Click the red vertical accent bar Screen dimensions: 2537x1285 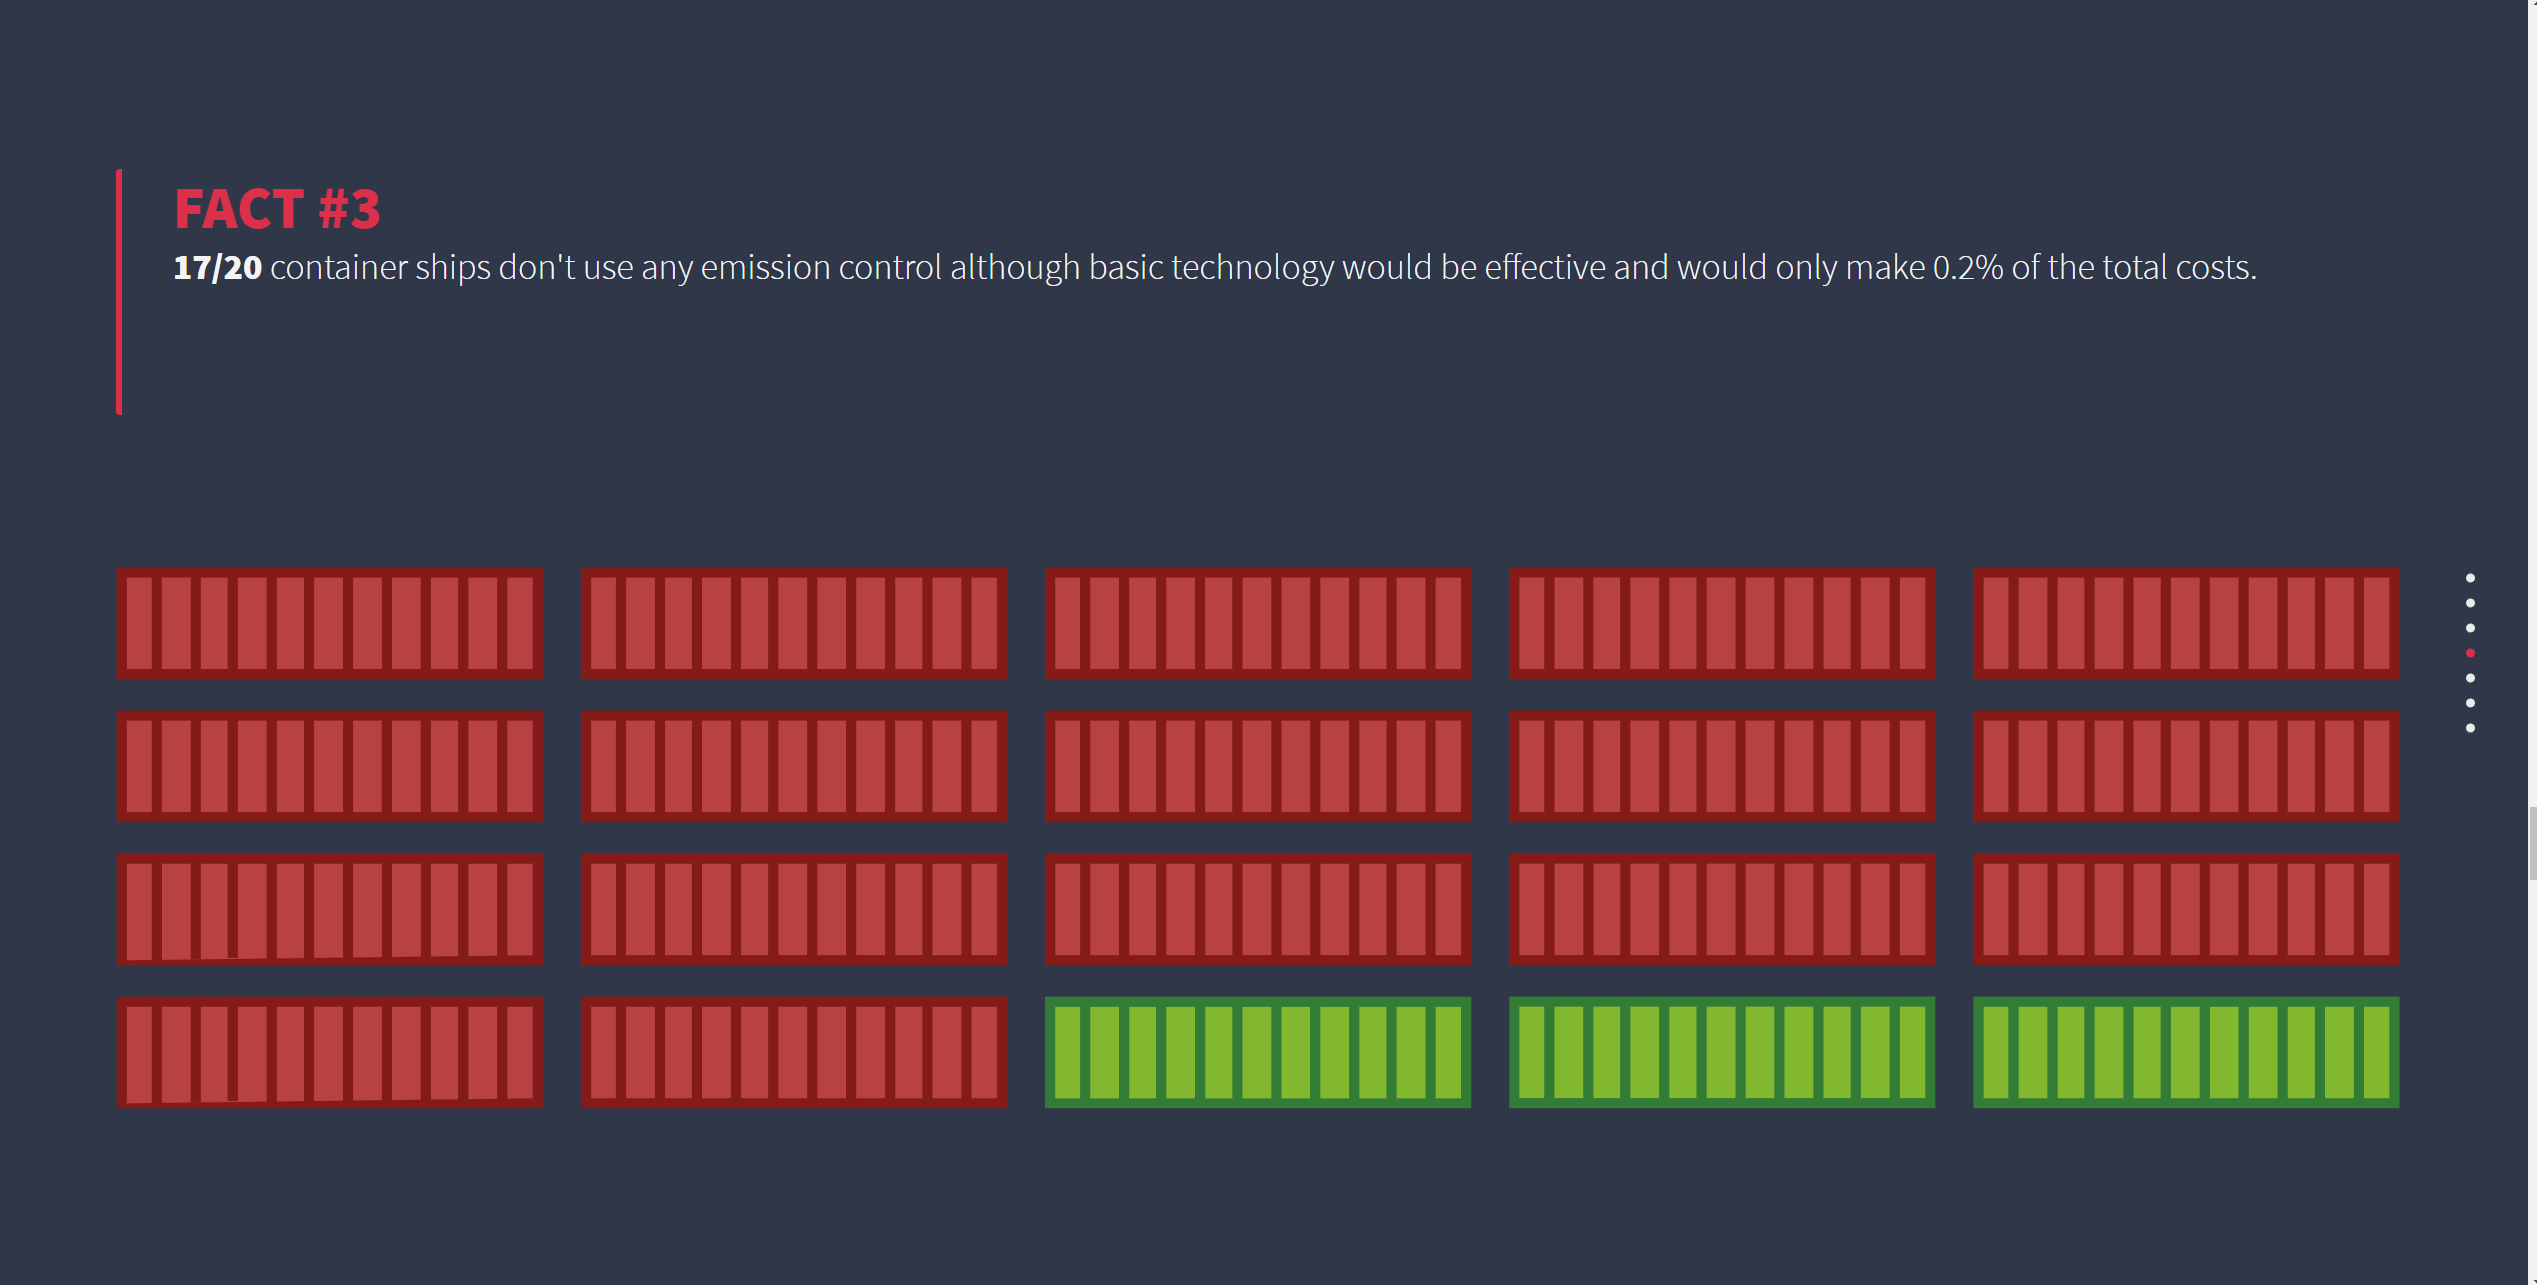point(119,292)
